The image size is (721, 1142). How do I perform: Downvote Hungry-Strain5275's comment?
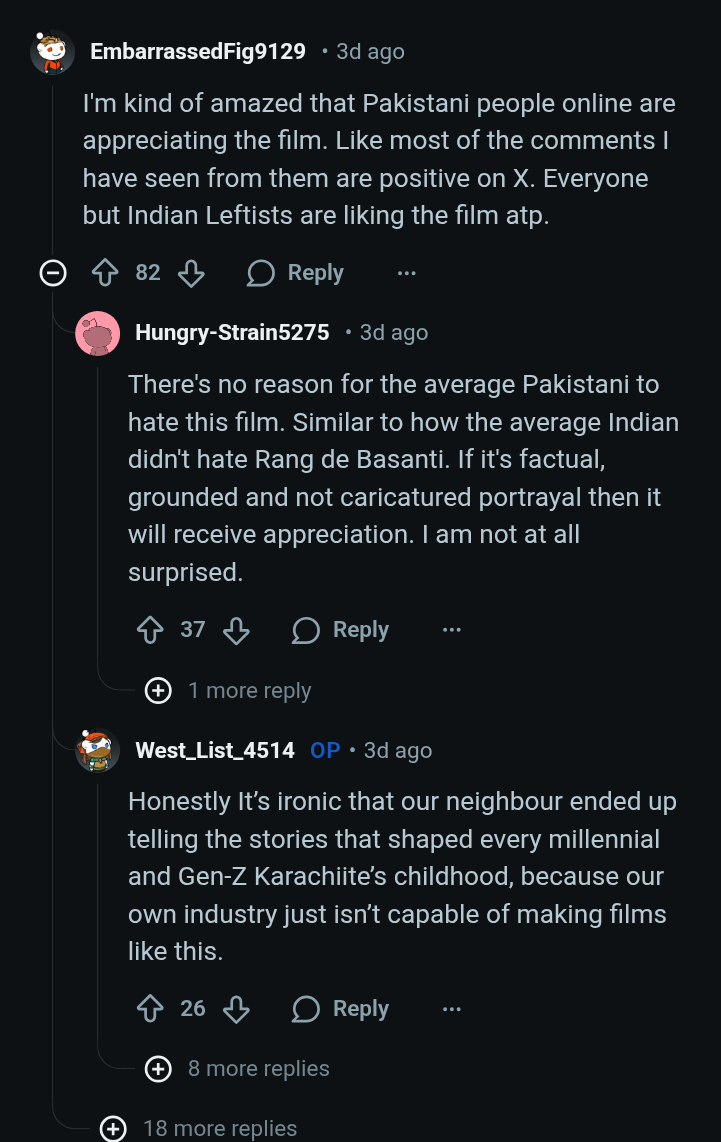pyautogui.click(x=236, y=630)
